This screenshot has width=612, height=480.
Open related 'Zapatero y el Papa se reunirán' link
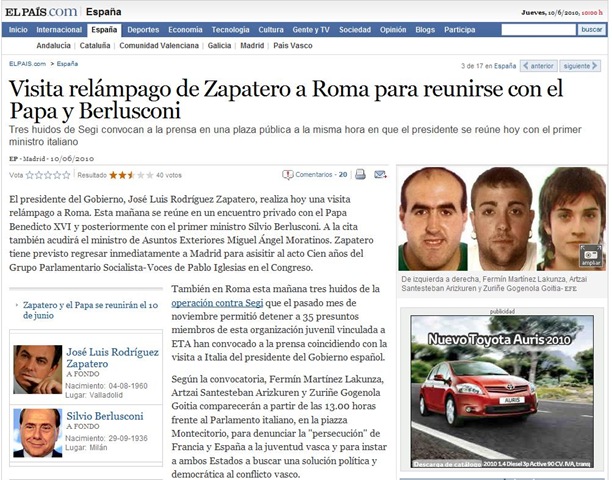click(90, 310)
